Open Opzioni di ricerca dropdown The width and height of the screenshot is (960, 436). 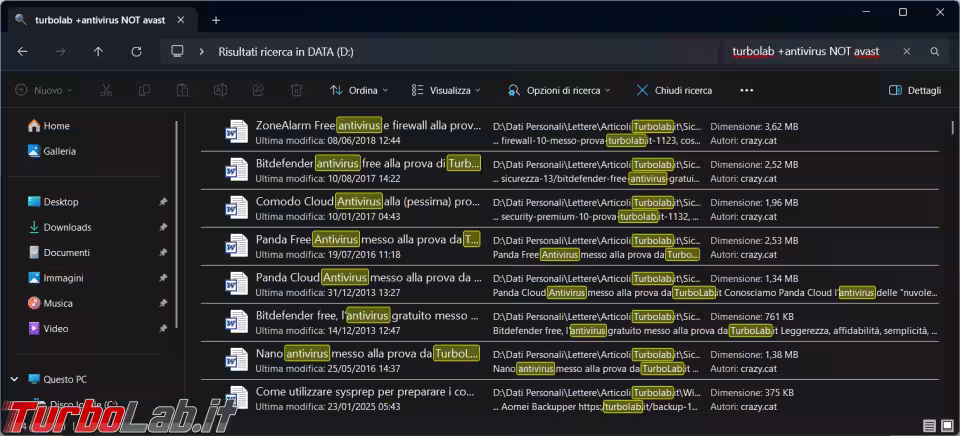click(x=559, y=90)
